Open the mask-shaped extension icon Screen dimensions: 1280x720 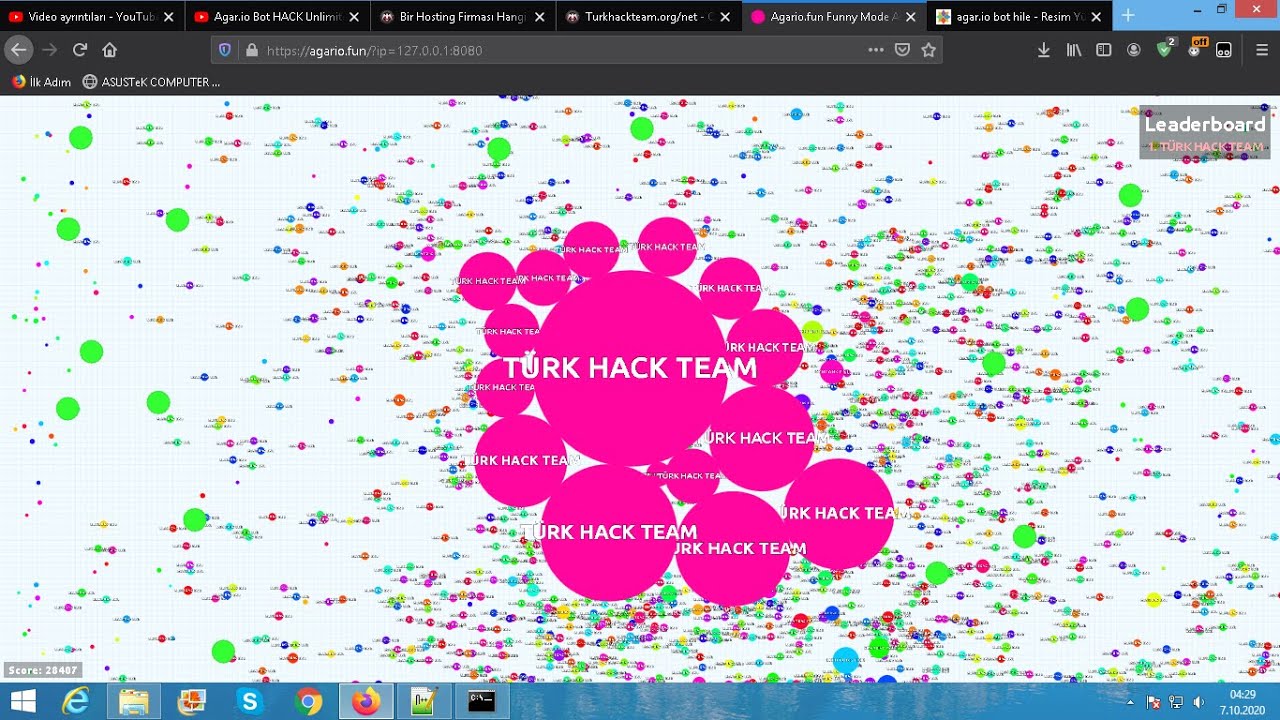(1224, 50)
